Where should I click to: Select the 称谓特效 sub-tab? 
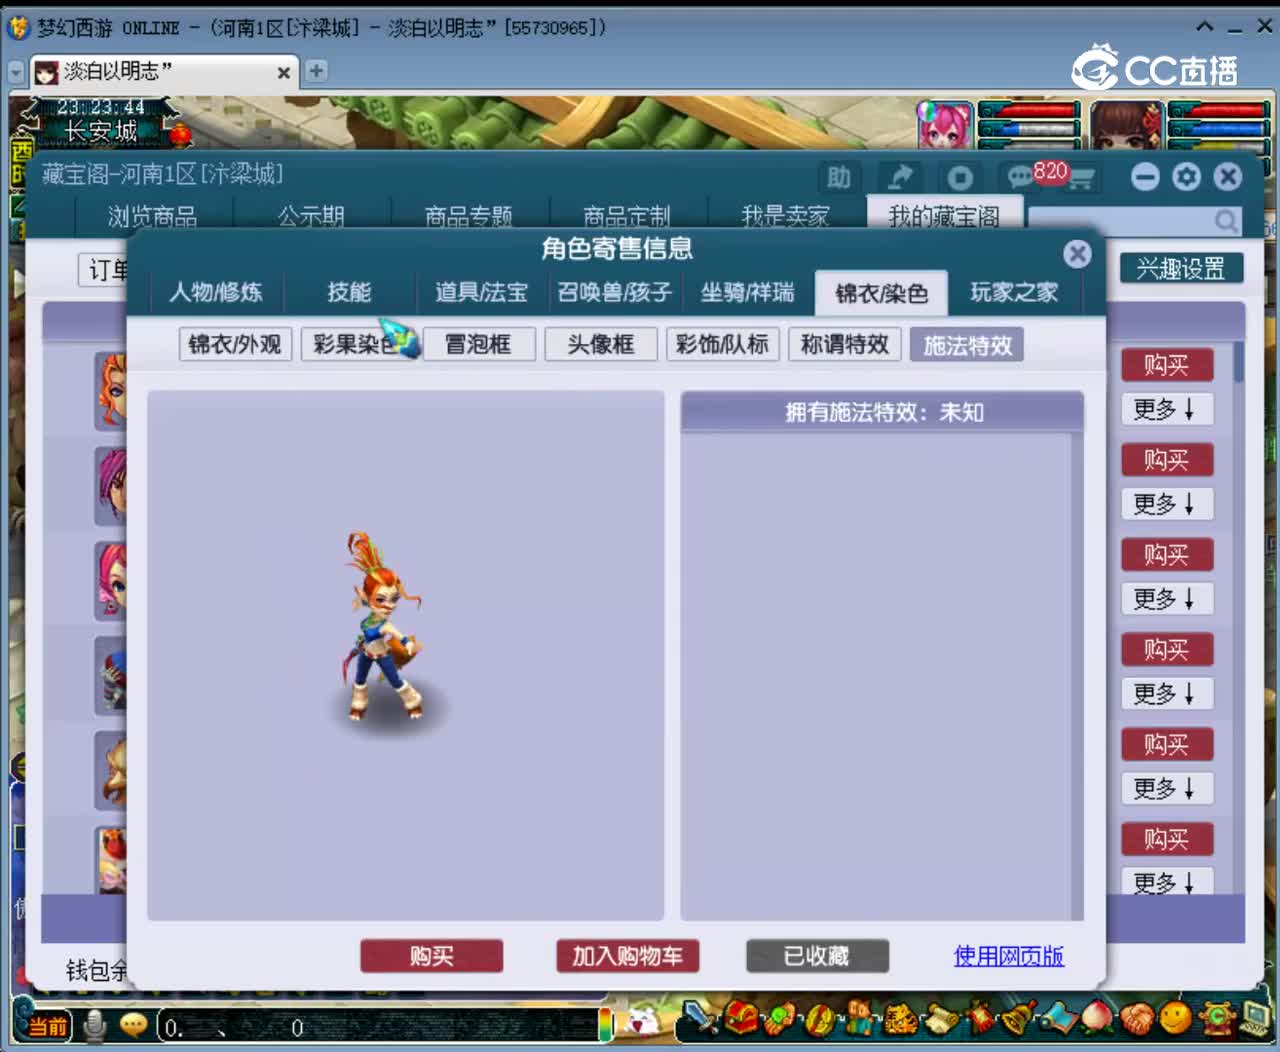click(844, 344)
